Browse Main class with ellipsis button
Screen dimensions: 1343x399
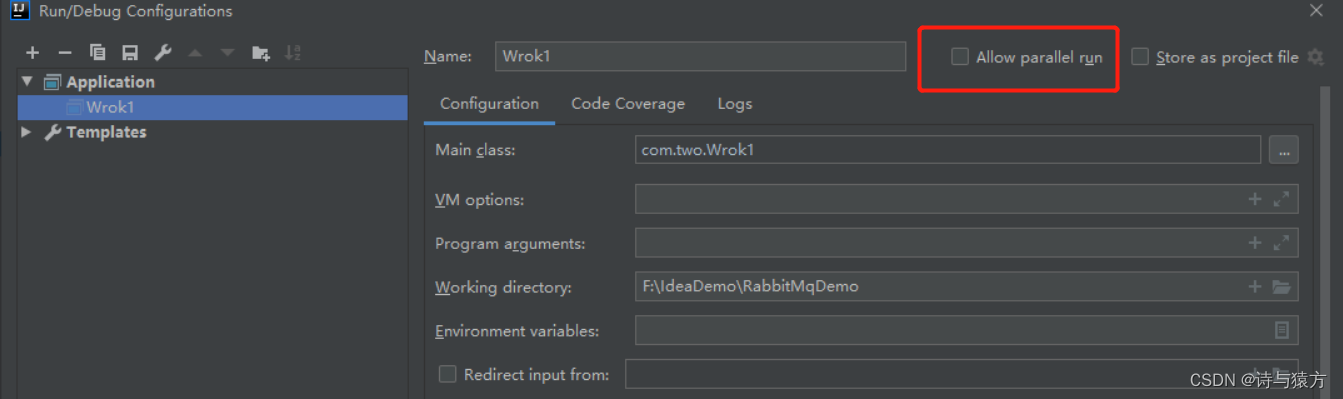pos(1283,150)
